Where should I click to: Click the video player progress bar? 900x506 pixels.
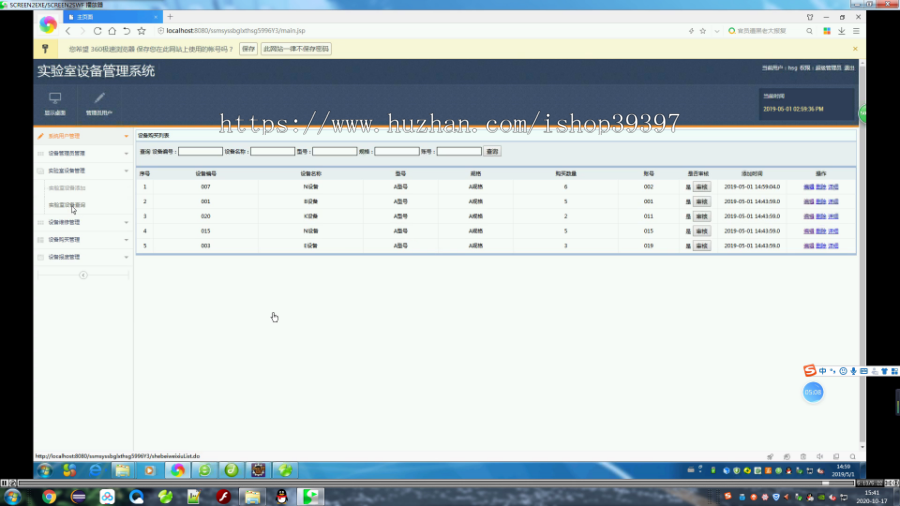[x=436, y=483]
